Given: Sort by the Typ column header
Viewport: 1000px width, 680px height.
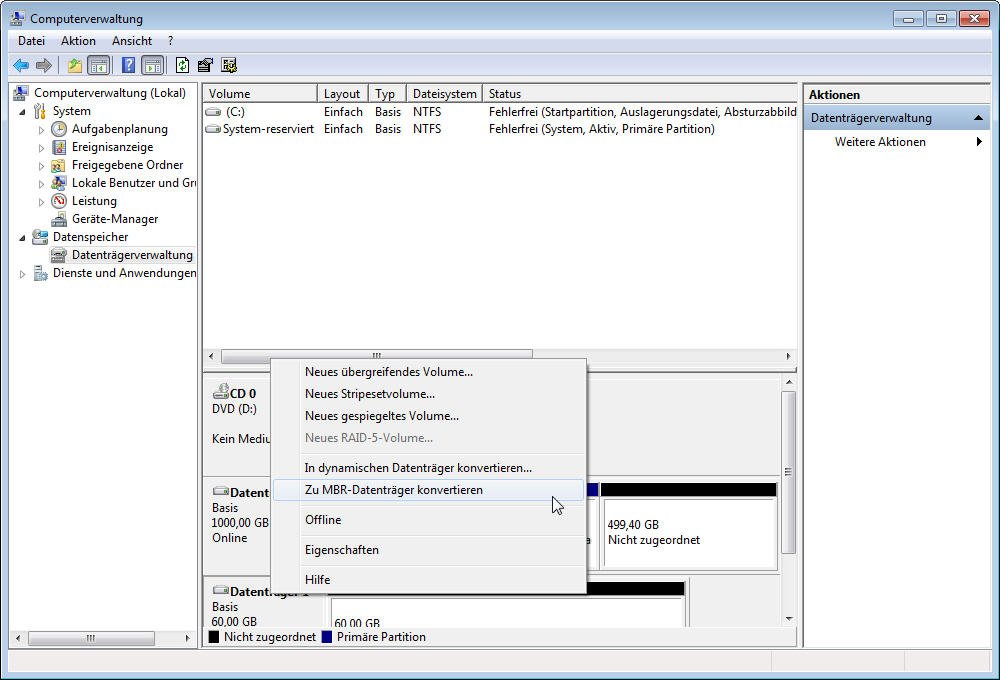Looking at the screenshot, I should click(387, 94).
